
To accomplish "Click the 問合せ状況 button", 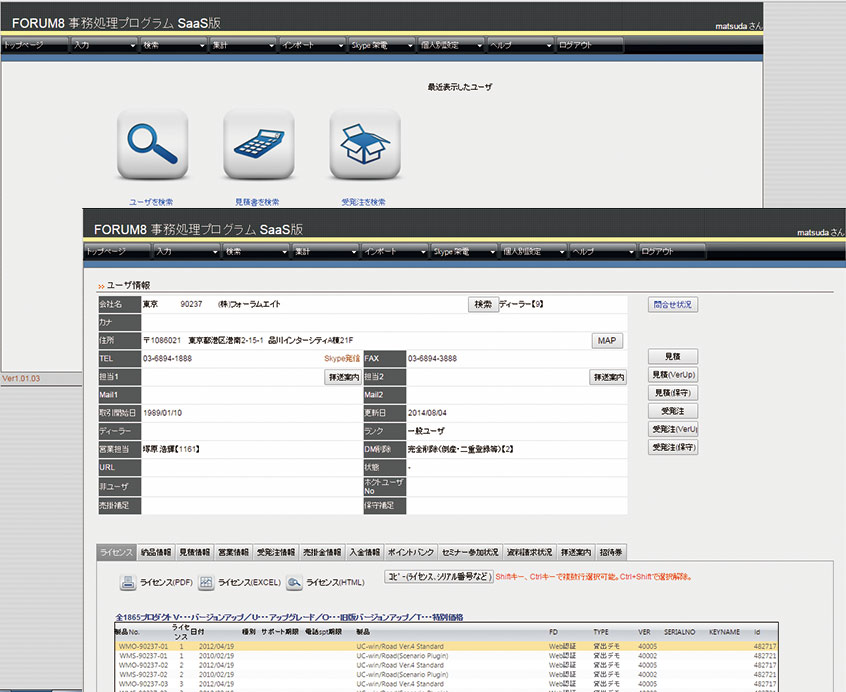I will (673, 305).
